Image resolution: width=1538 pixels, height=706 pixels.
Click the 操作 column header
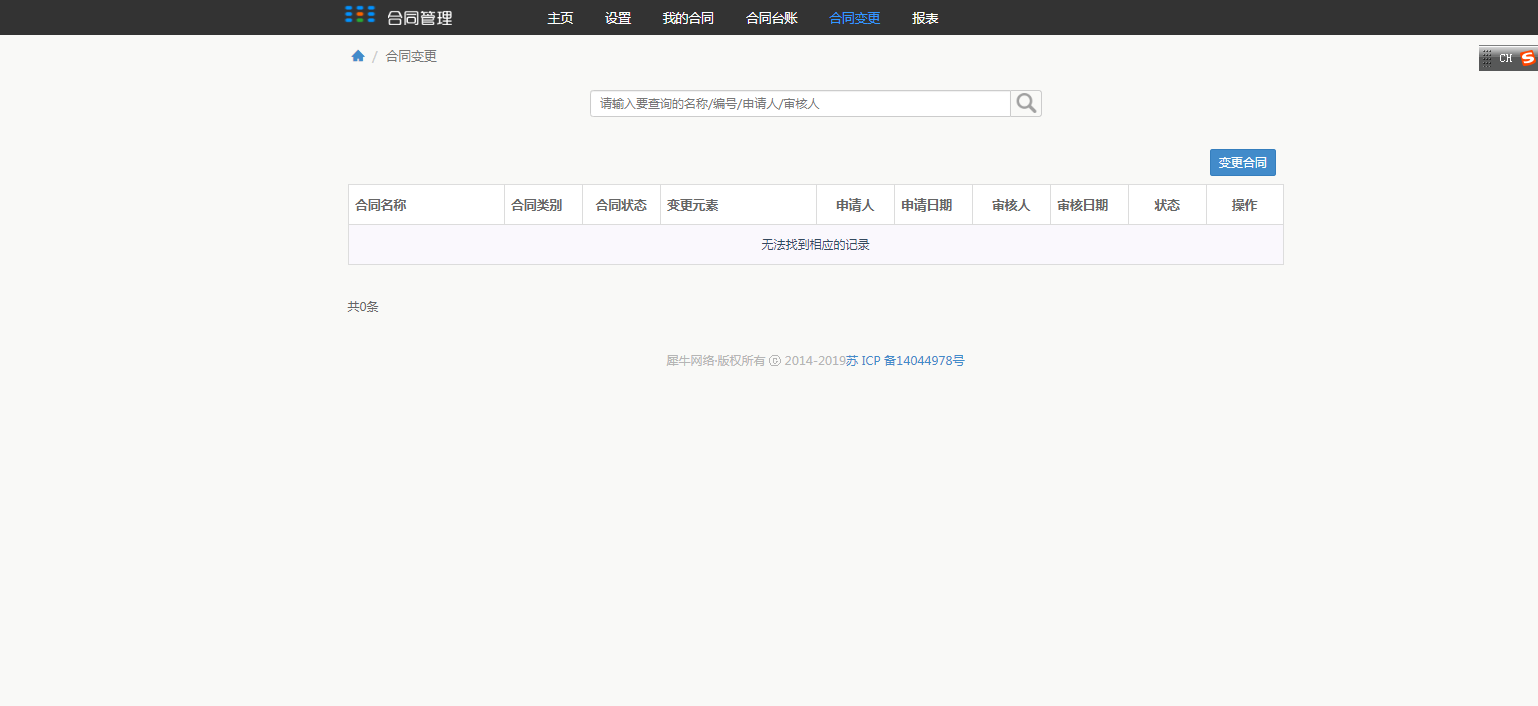[1245, 205]
